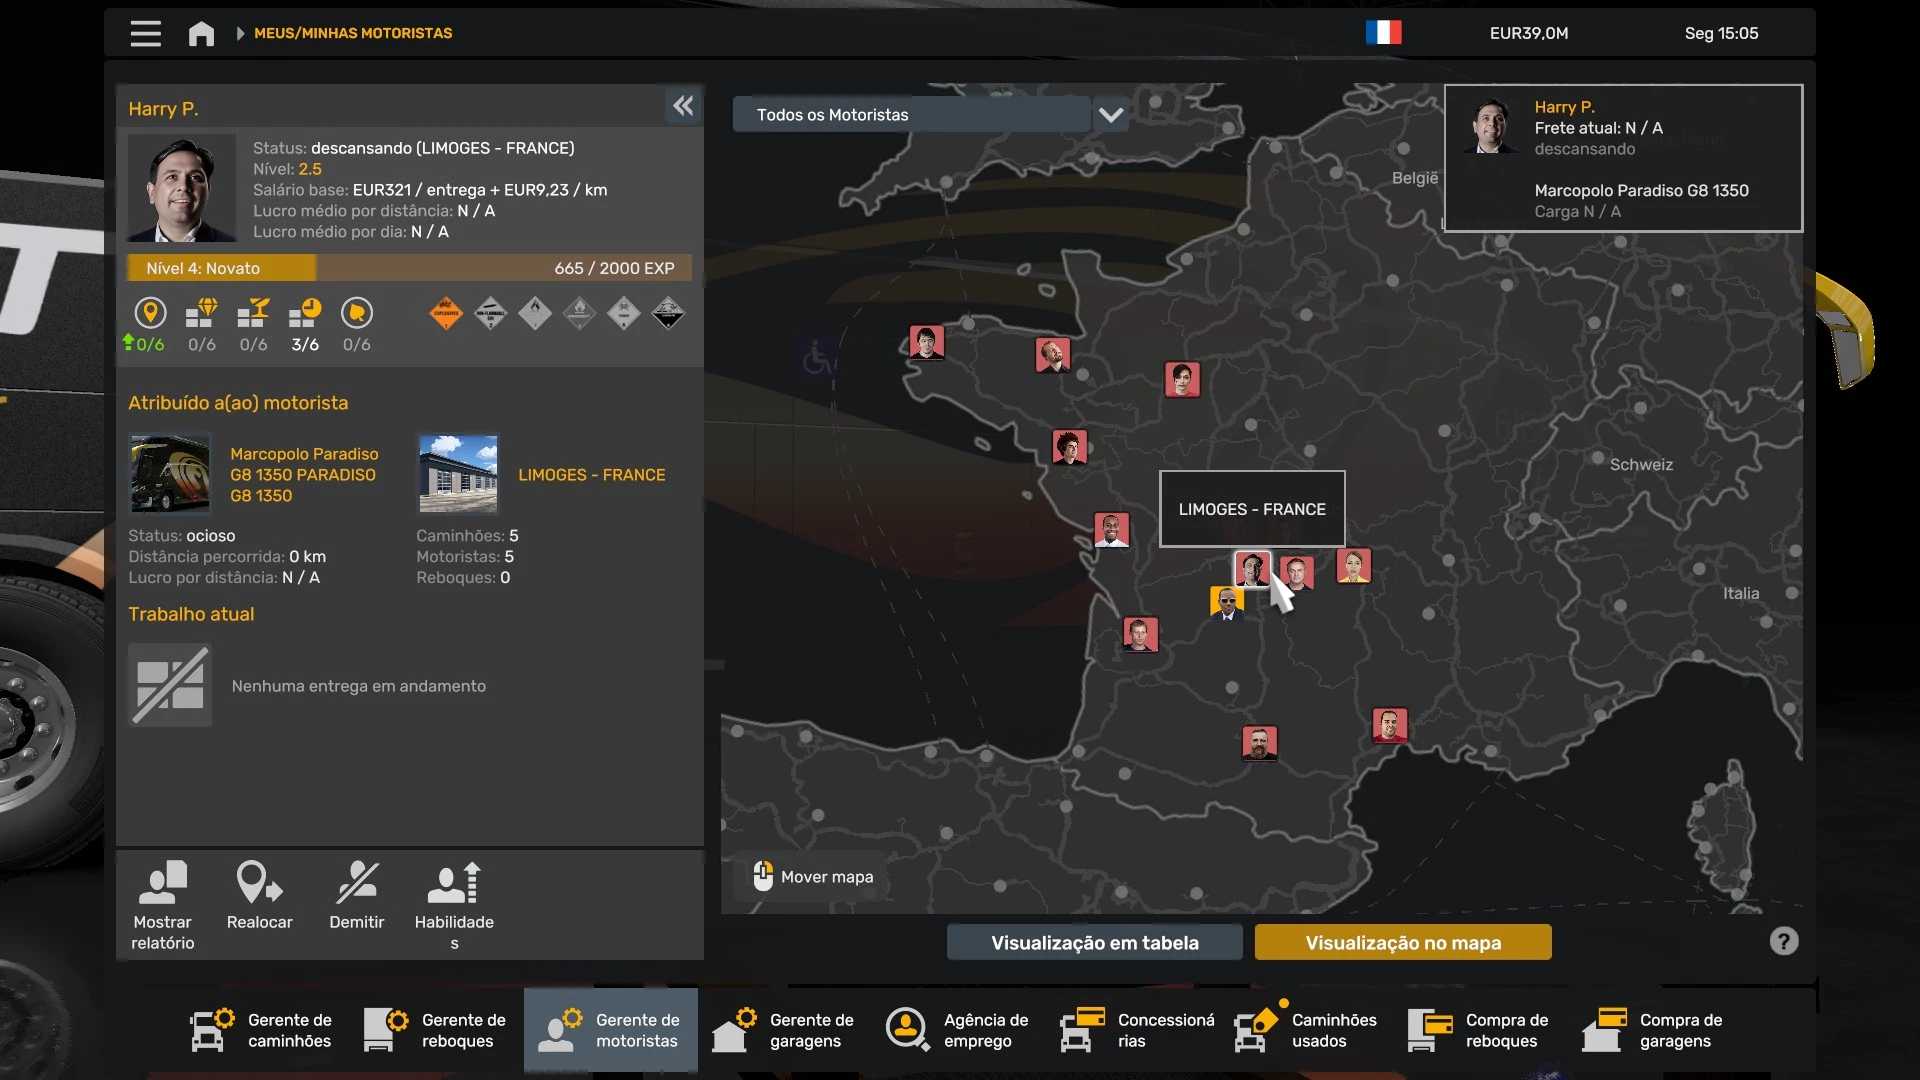Select explosives ADR skill diamond icon
1920x1080 pixels.
[445, 314]
